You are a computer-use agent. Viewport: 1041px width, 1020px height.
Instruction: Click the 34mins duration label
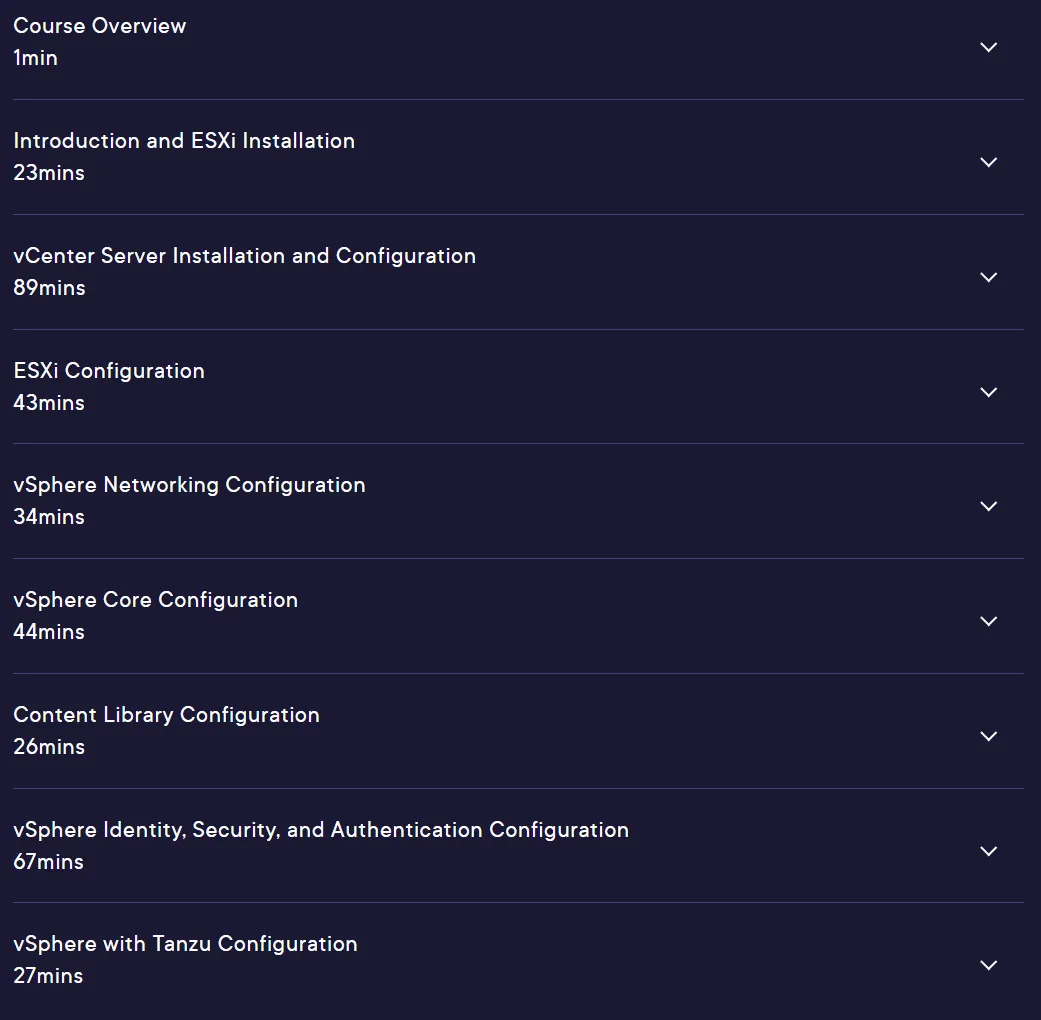[49, 517]
